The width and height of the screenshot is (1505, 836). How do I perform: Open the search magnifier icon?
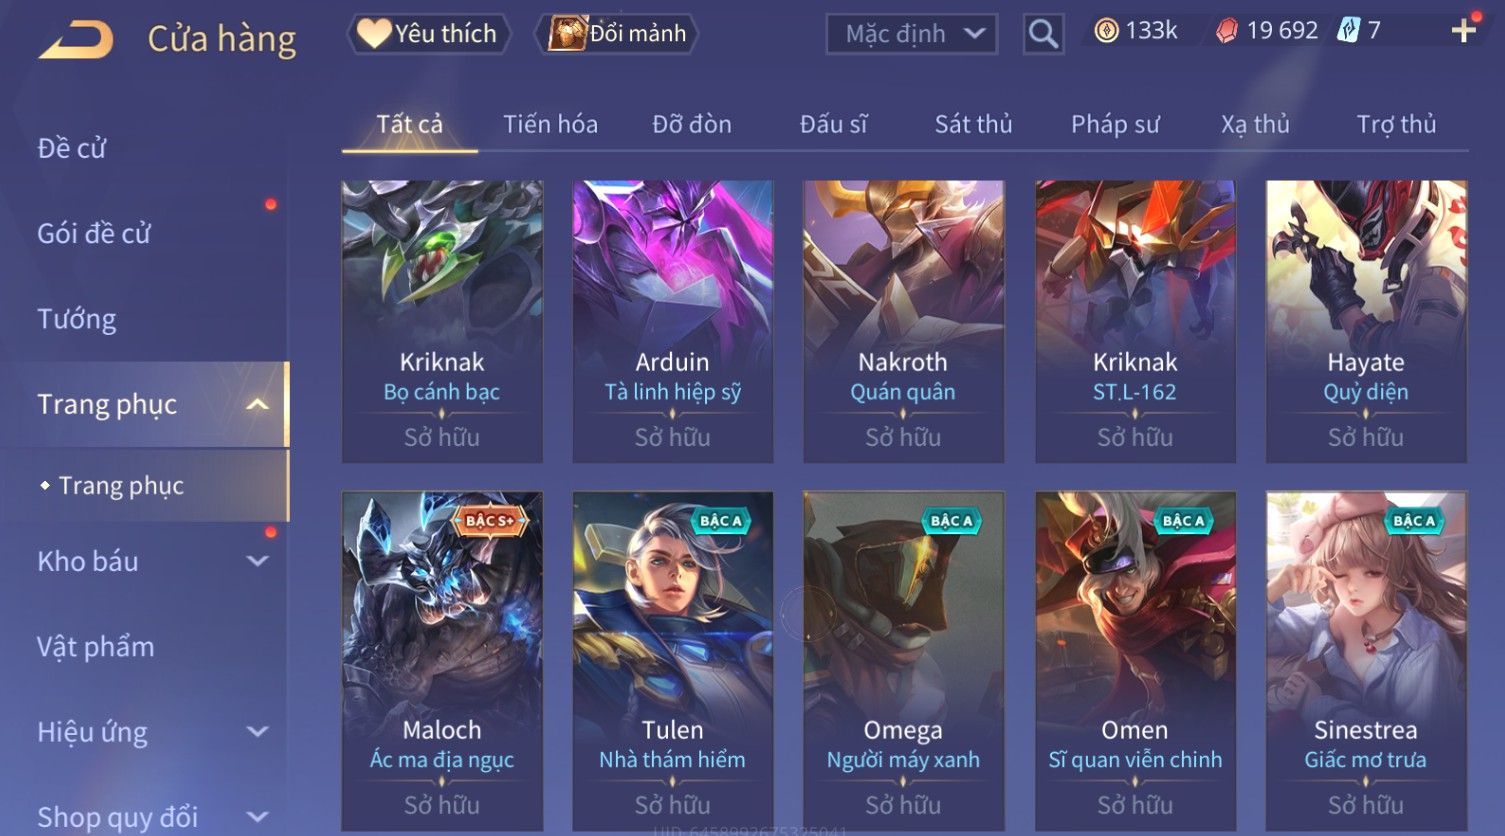(1043, 34)
